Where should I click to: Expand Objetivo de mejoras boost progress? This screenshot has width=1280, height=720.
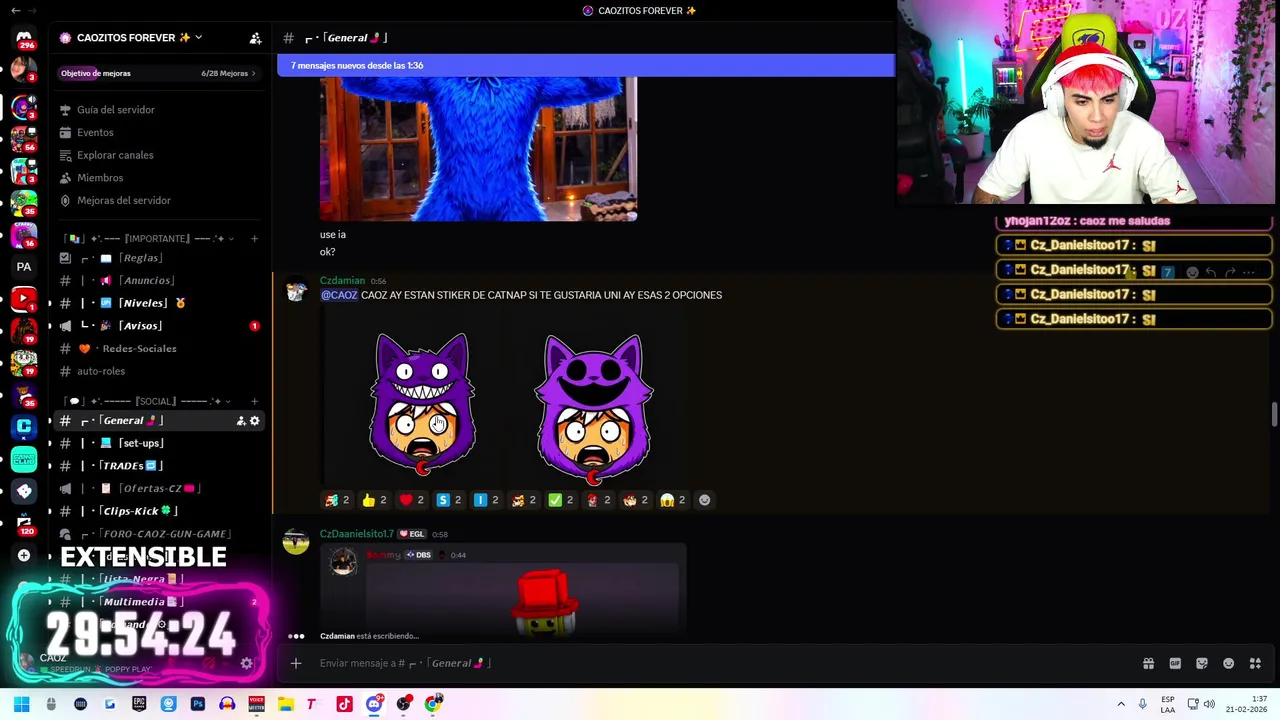click(158, 73)
